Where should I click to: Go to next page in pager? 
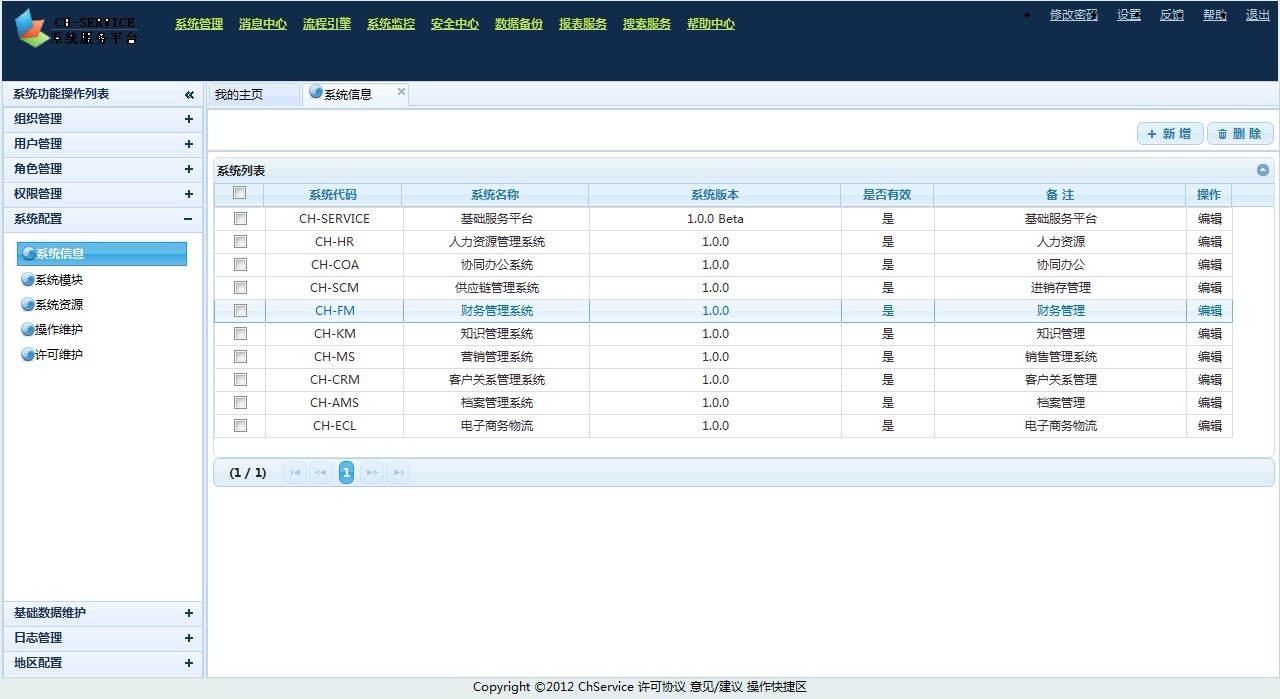pyautogui.click(x=372, y=473)
